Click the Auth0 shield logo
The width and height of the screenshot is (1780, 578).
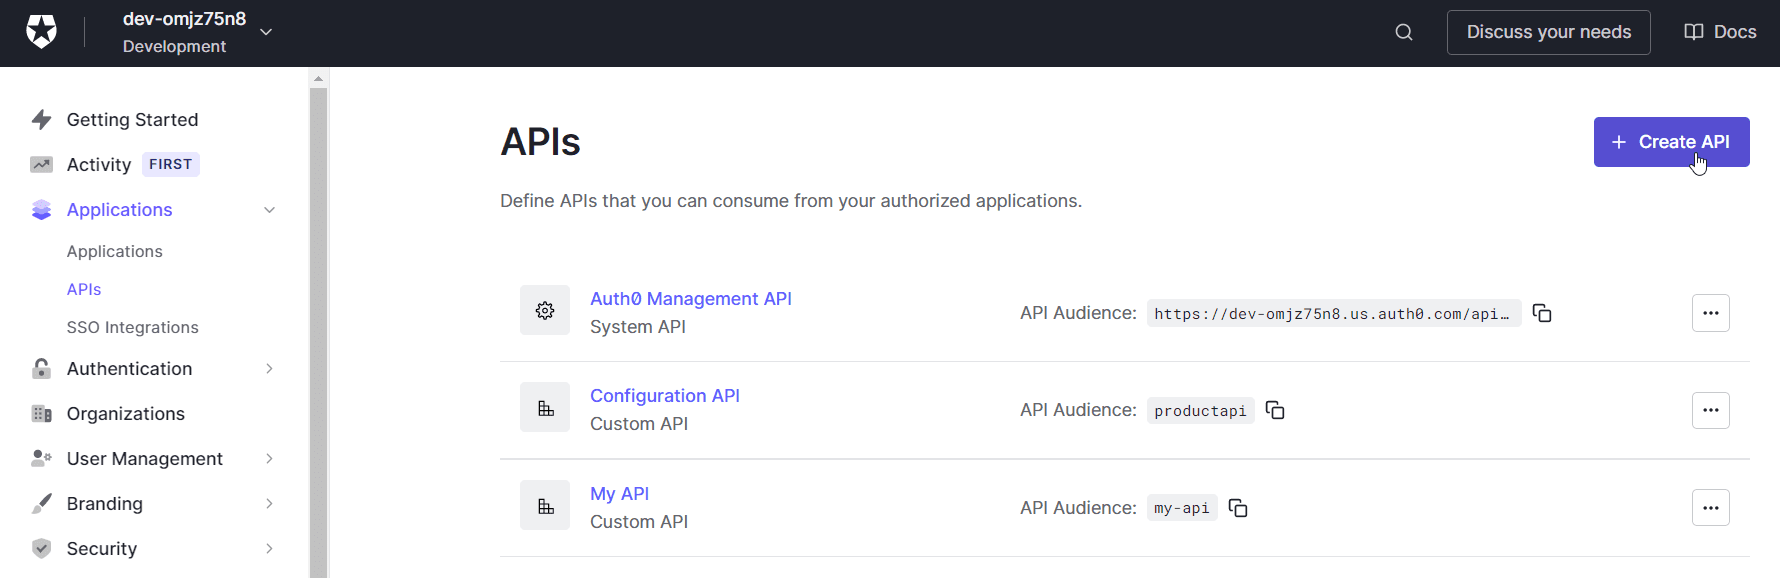tap(41, 32)
